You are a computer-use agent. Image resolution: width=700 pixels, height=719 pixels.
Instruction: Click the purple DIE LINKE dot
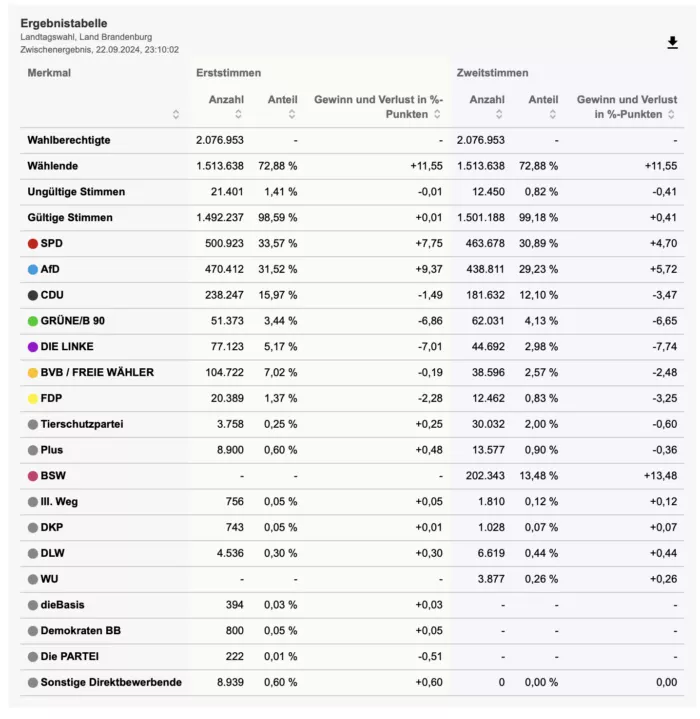pyautogui.click(x=33, y=347)
